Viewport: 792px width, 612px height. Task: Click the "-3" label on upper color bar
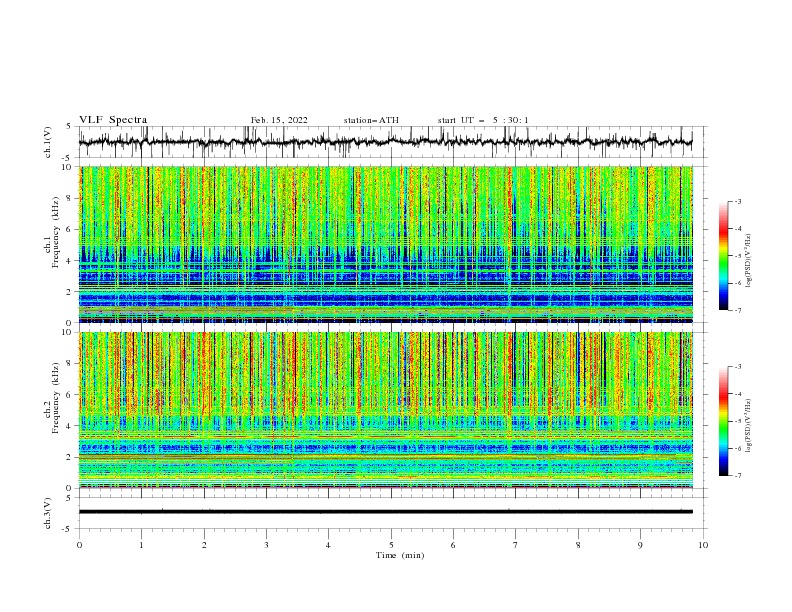(737, 201)
